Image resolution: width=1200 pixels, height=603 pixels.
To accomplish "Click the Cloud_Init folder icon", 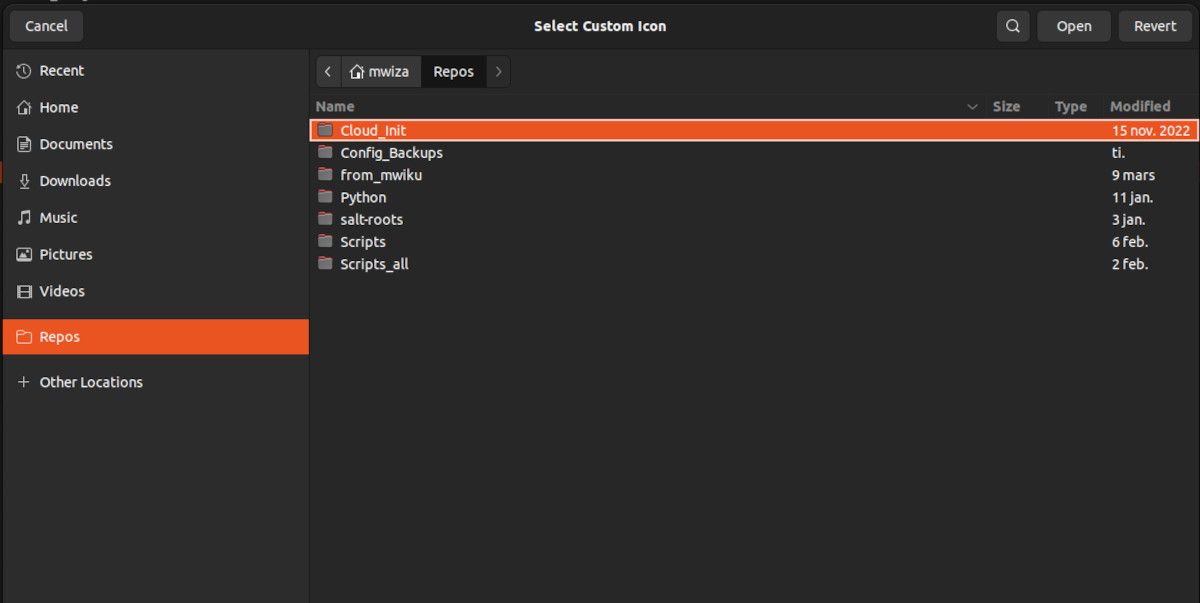I will [x=325, y=130].
